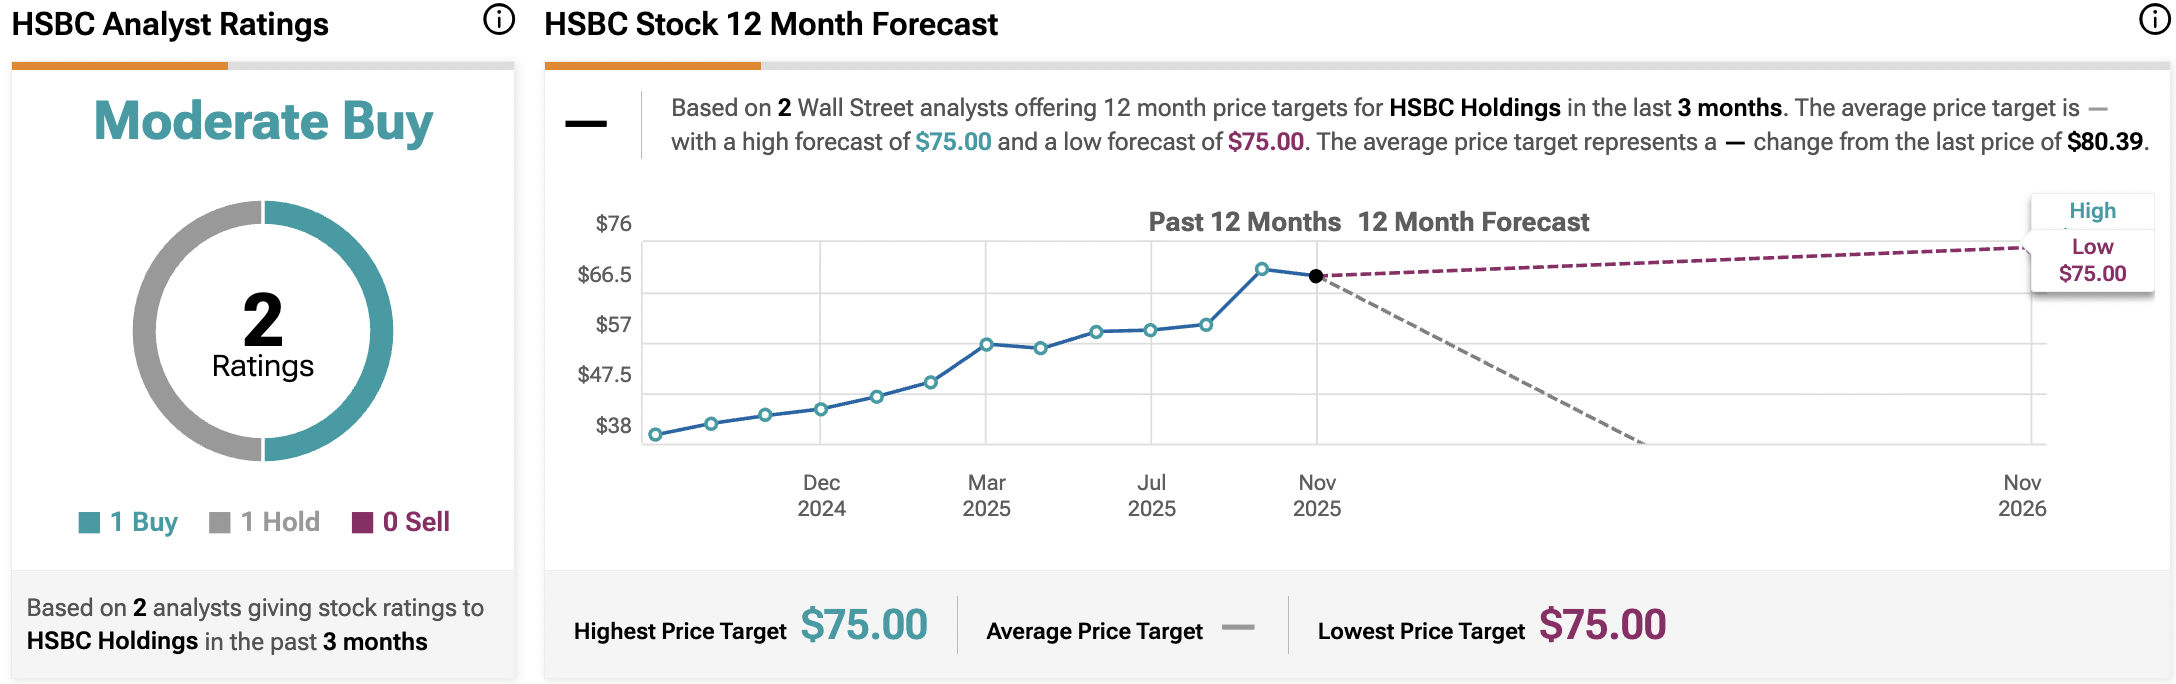
Task: Click the Moderate Buy consensus heading
Action: [263, 121]
